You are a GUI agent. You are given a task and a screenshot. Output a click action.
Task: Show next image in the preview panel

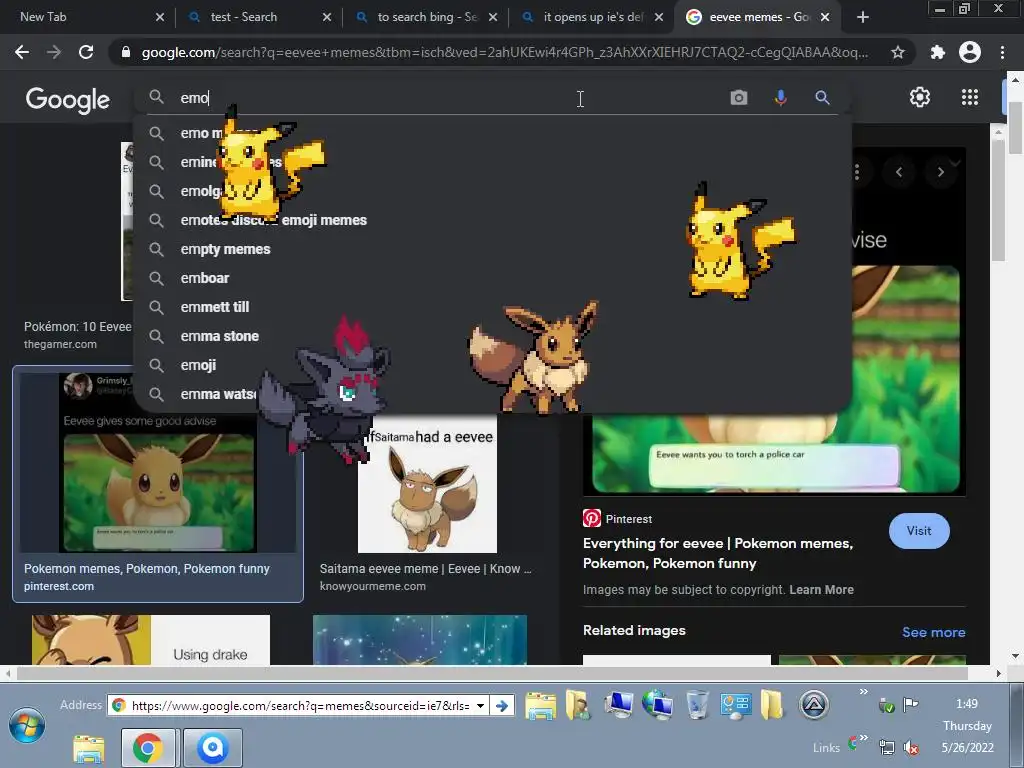[940, 172]
